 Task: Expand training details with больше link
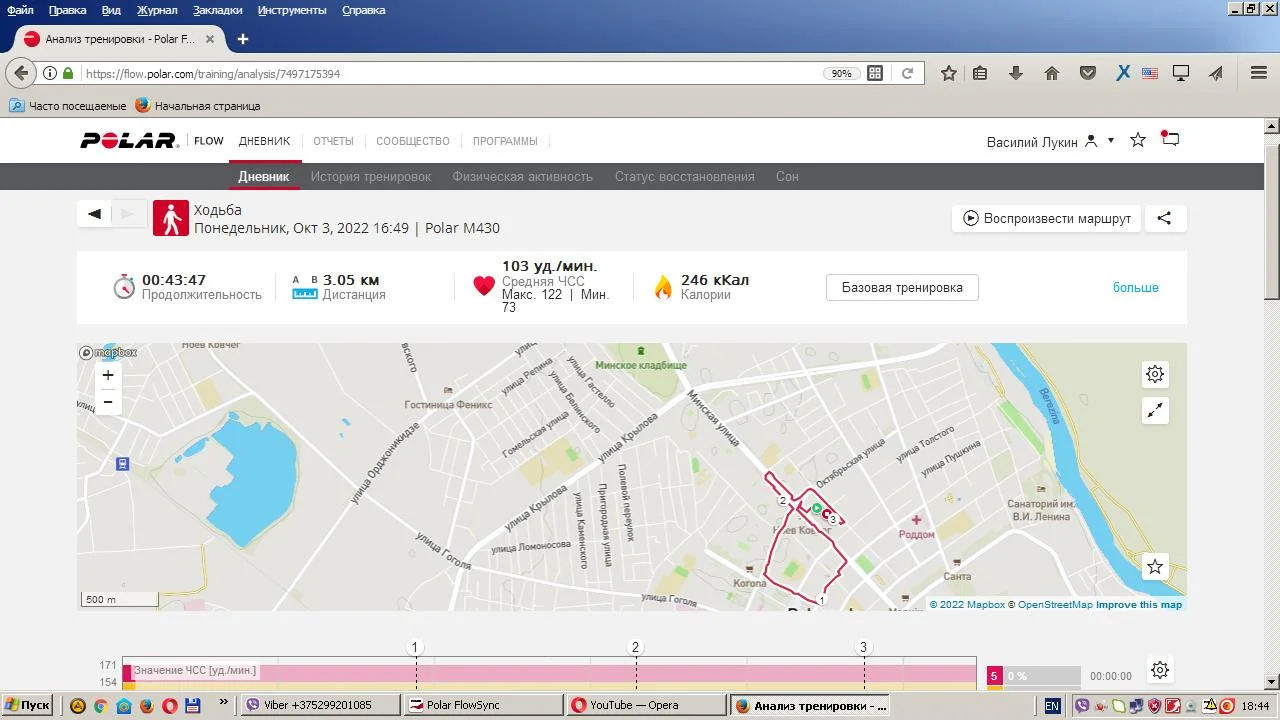1135,288
